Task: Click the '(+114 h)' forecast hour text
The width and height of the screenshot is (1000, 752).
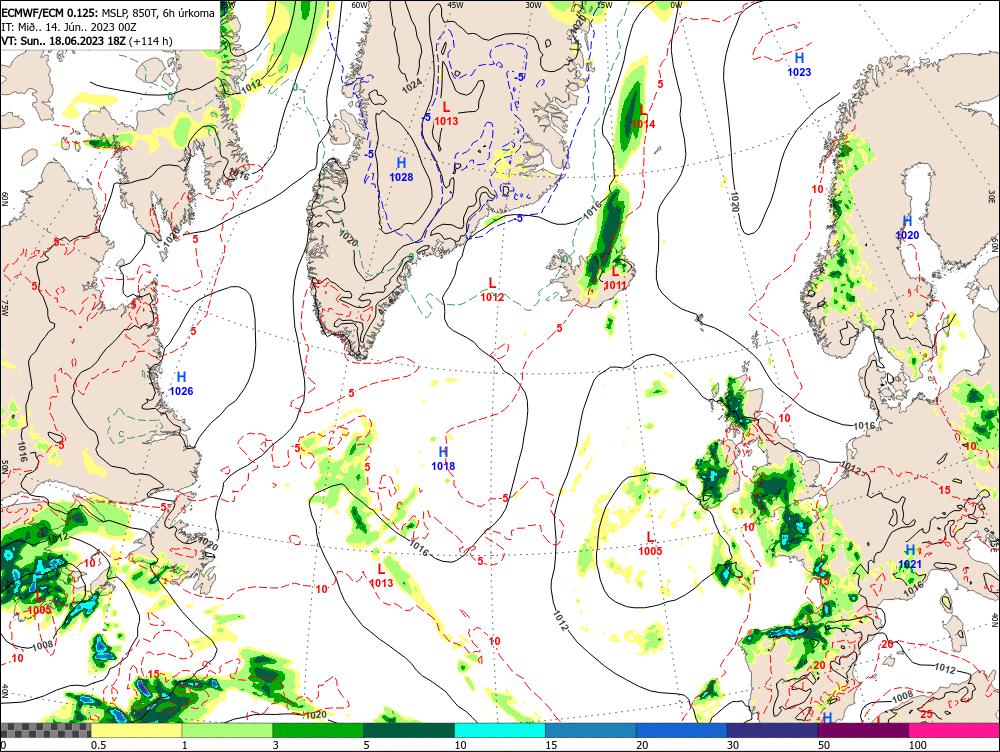Action: click(x=151, y=41)
